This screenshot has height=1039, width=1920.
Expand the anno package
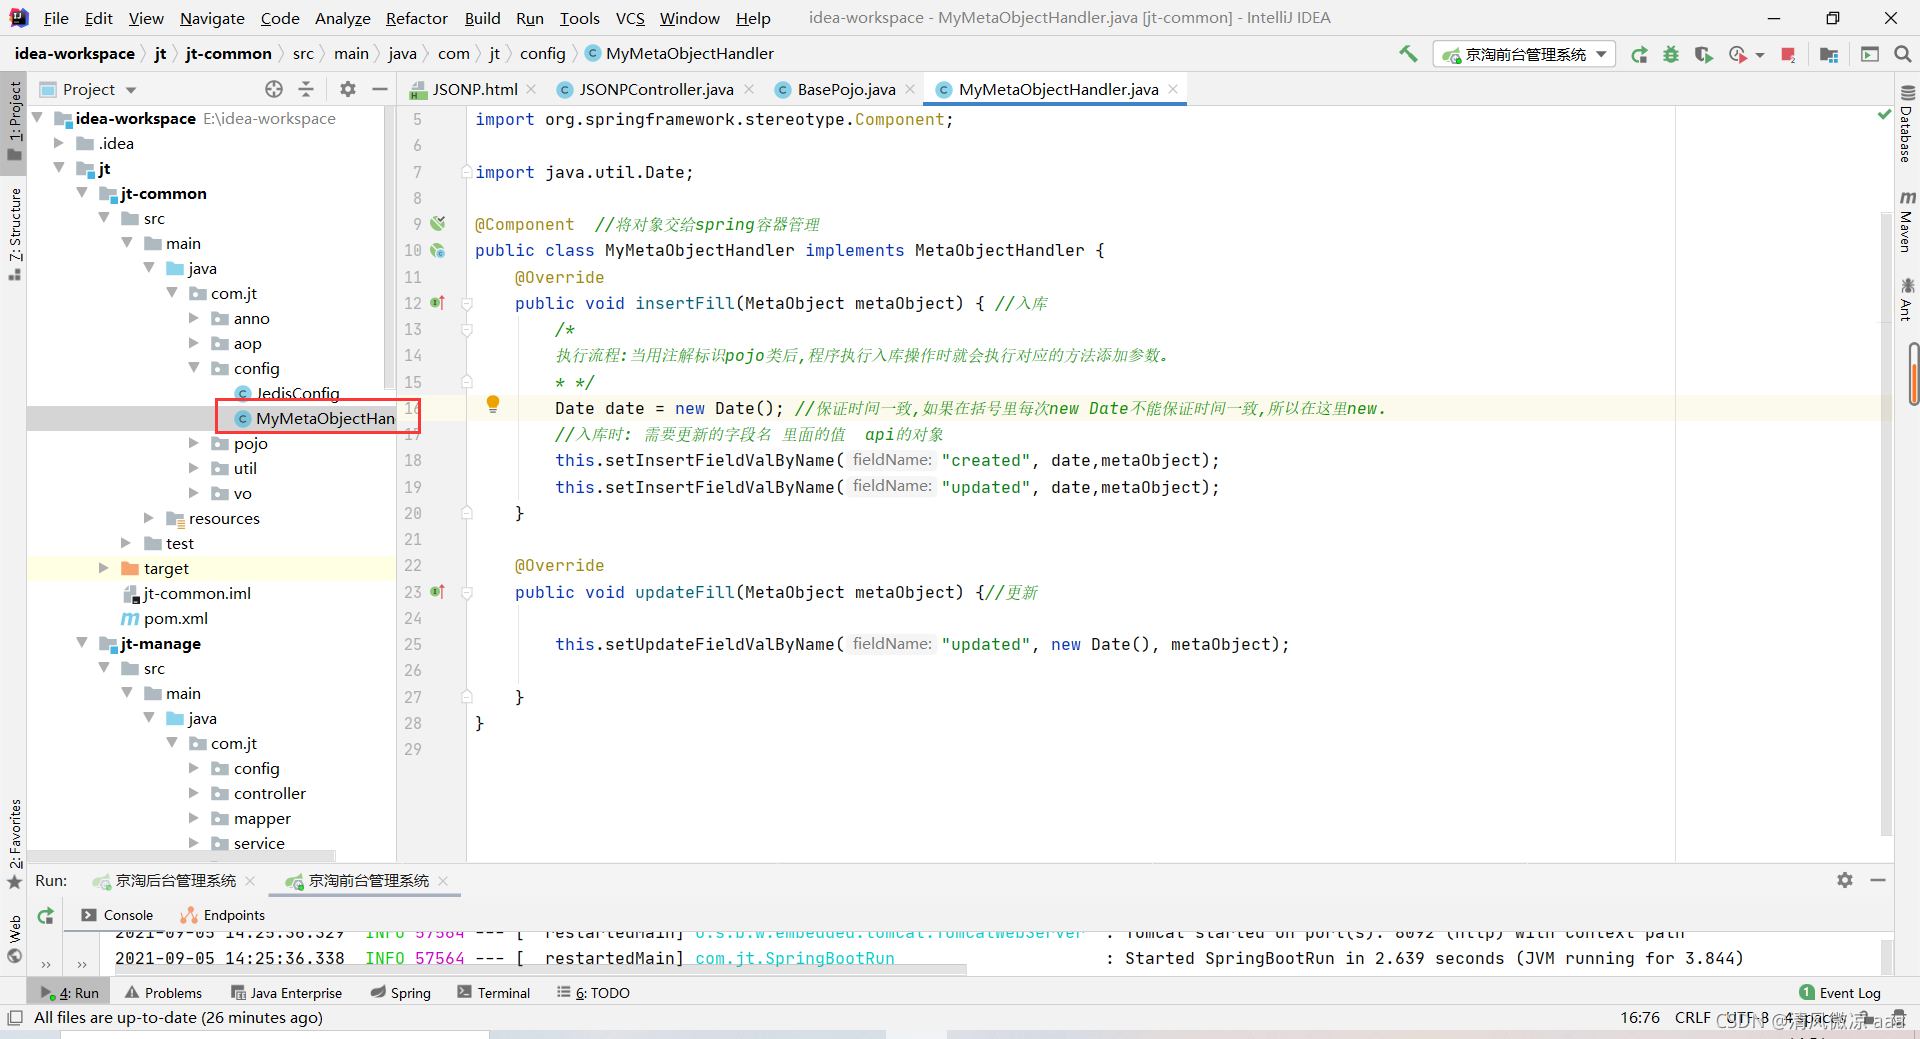tap(194, 318)
